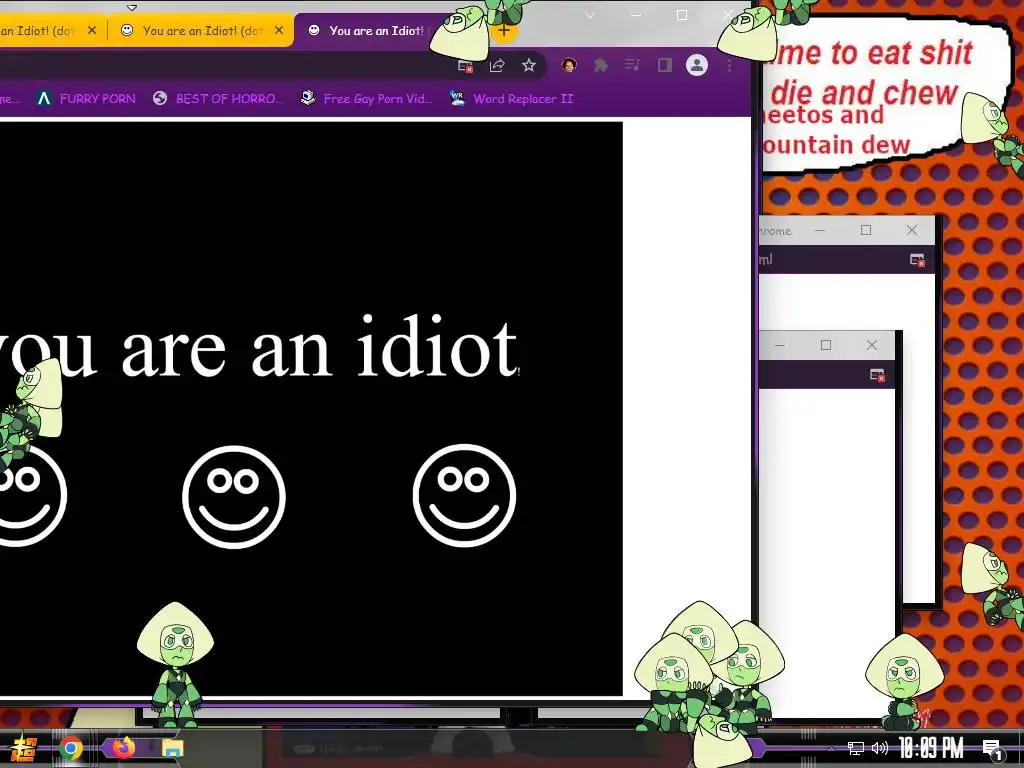Open the 'BEST OF HORRO...' bookmark
The image size is (1024, 768).
(x=219, y=99)
